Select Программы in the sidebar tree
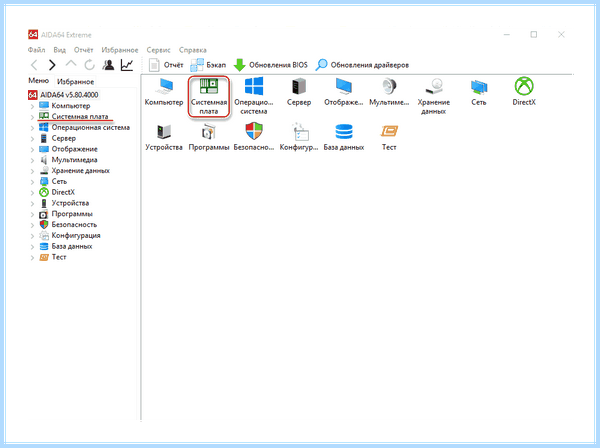600x448 pixels. point(66,213)
